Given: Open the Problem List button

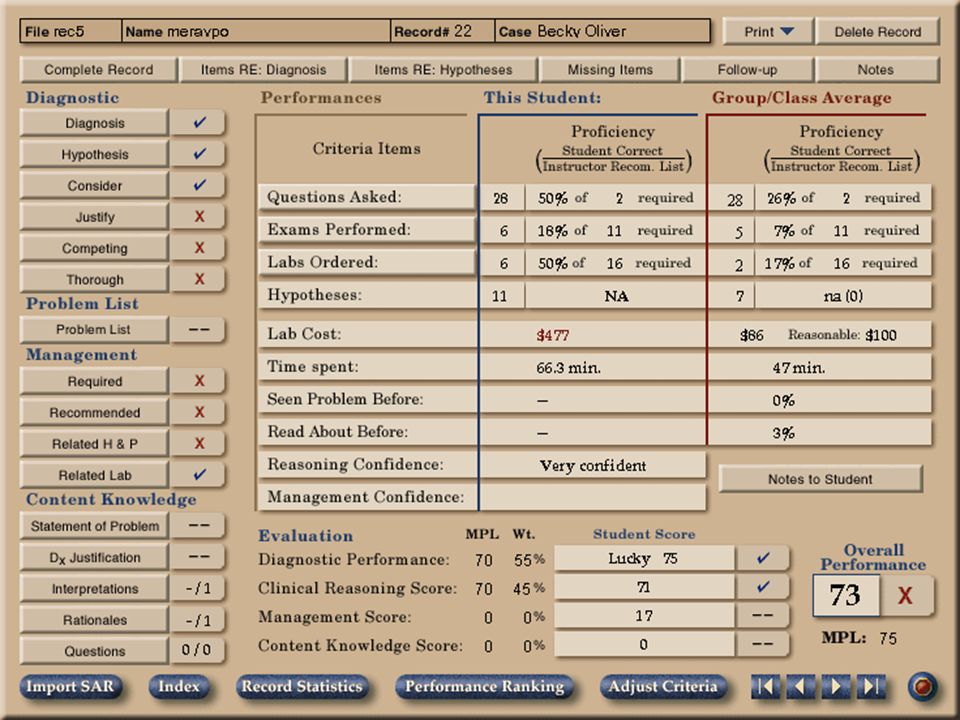Looking at the screenshot, I should click(94, 329).
